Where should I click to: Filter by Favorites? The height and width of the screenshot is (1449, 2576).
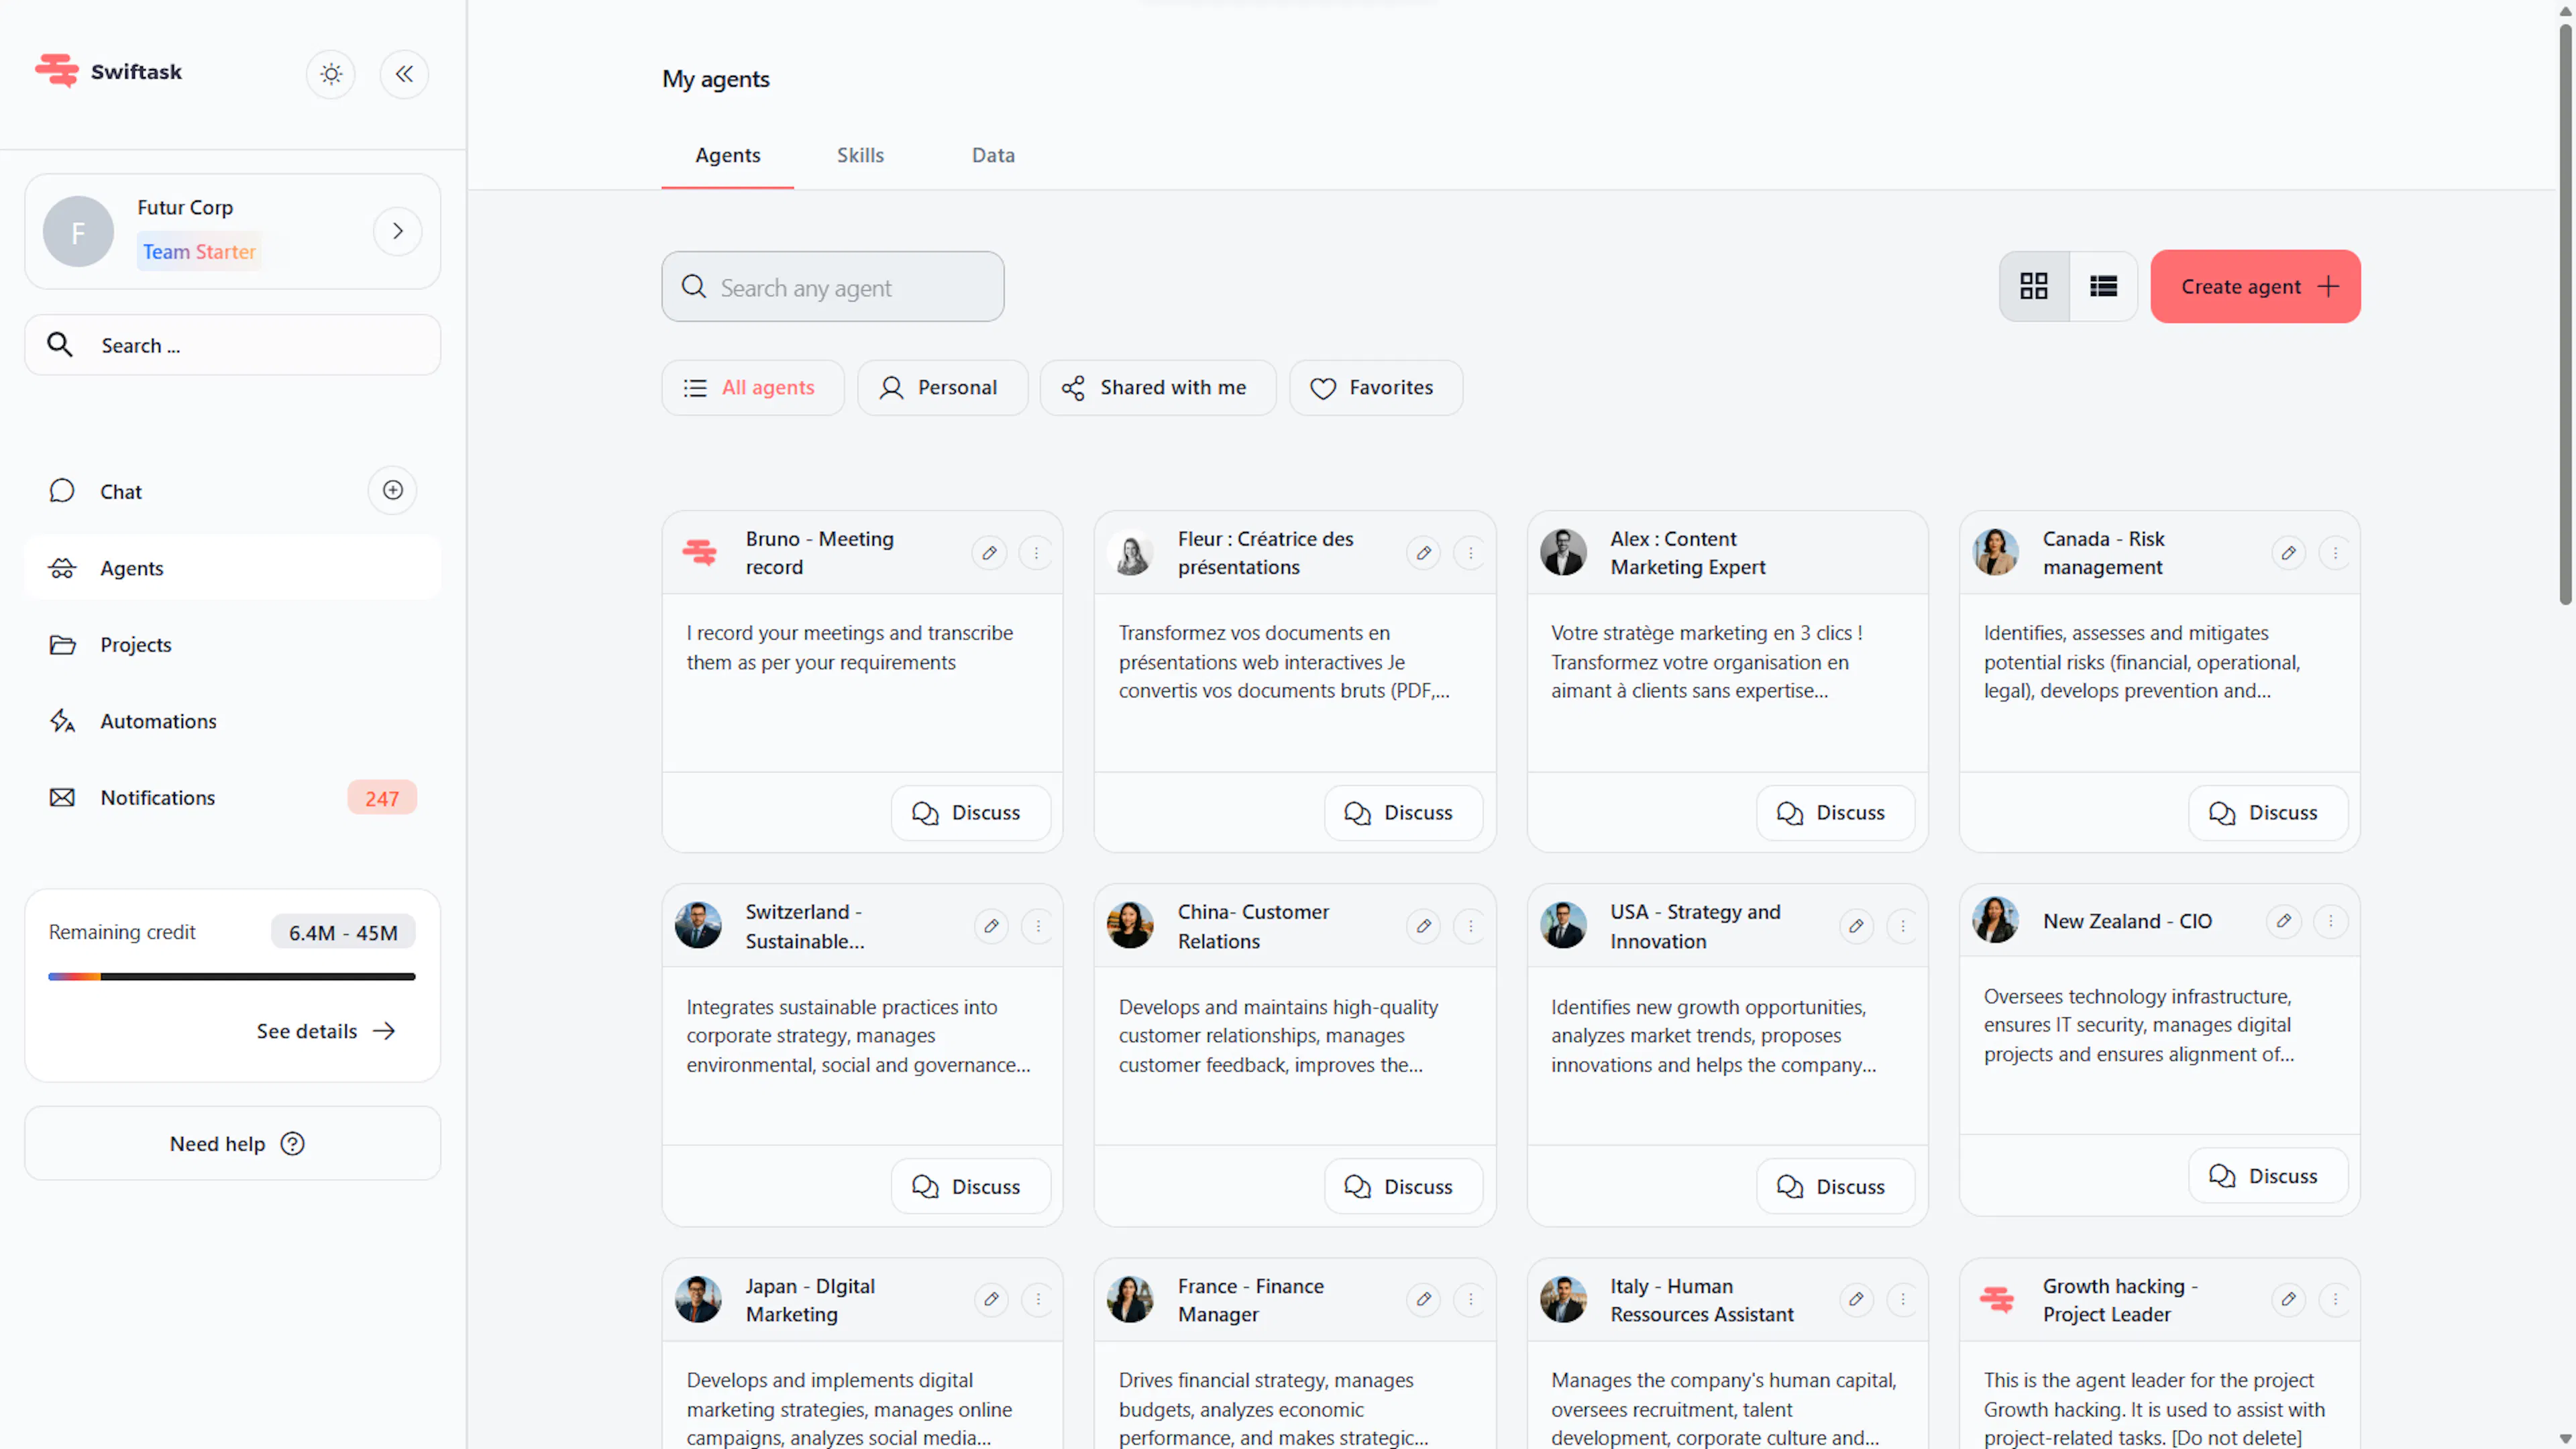coord(1375,388)
